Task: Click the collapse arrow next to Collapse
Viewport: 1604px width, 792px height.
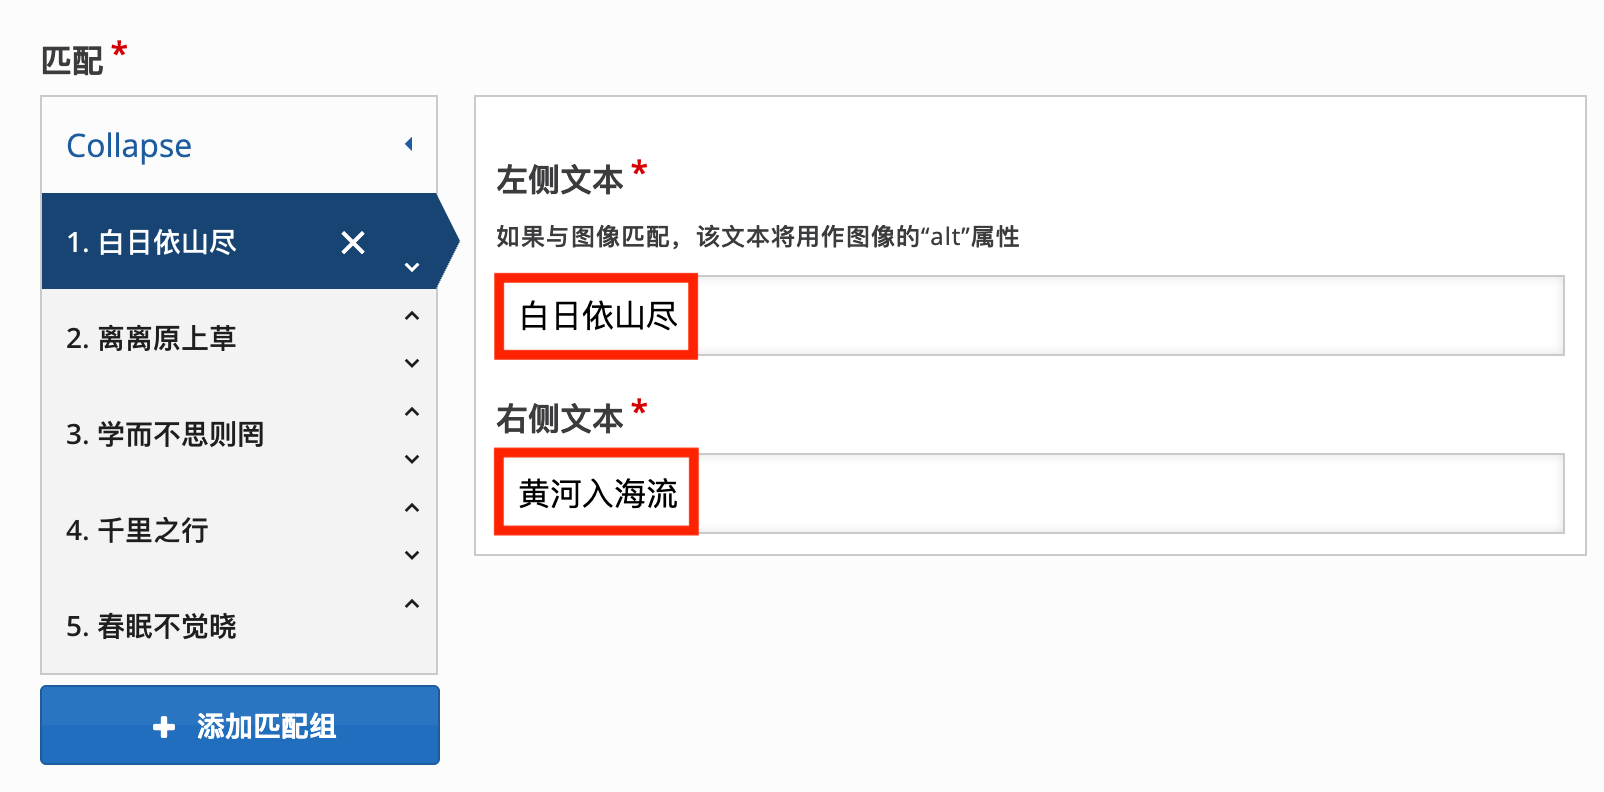Action: tap(410, 144)
